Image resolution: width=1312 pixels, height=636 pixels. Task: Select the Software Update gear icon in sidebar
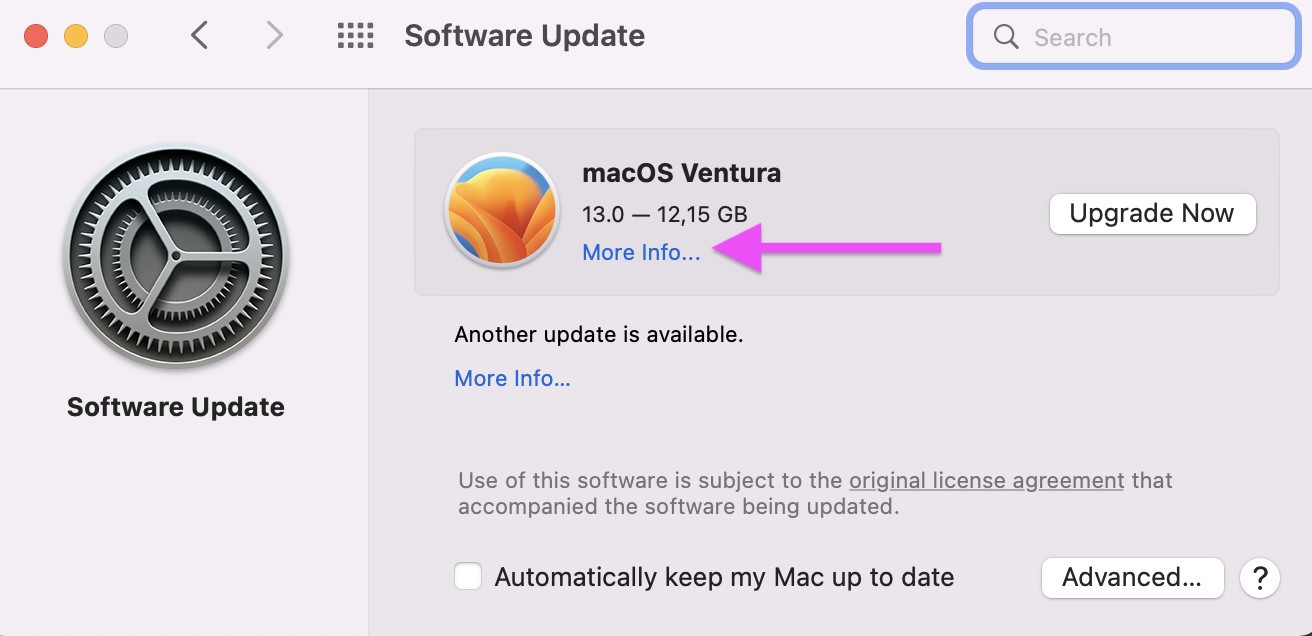tap(176, 256)
